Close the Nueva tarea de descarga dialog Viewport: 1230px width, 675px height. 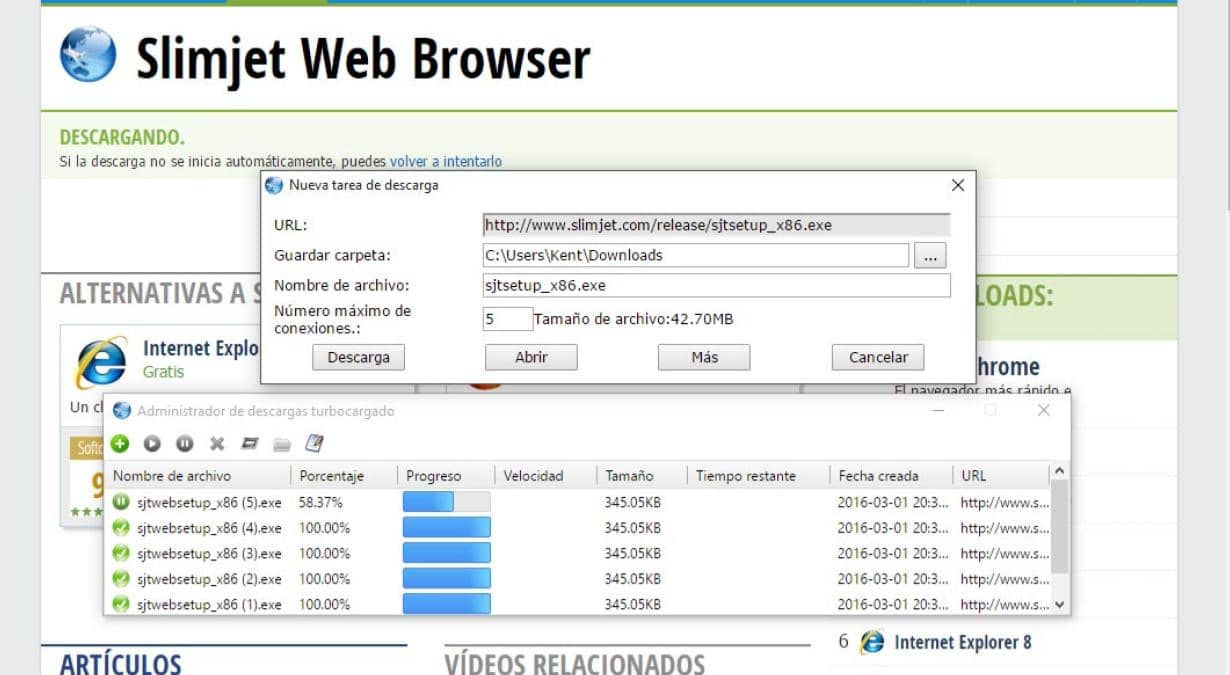[957, 185]
